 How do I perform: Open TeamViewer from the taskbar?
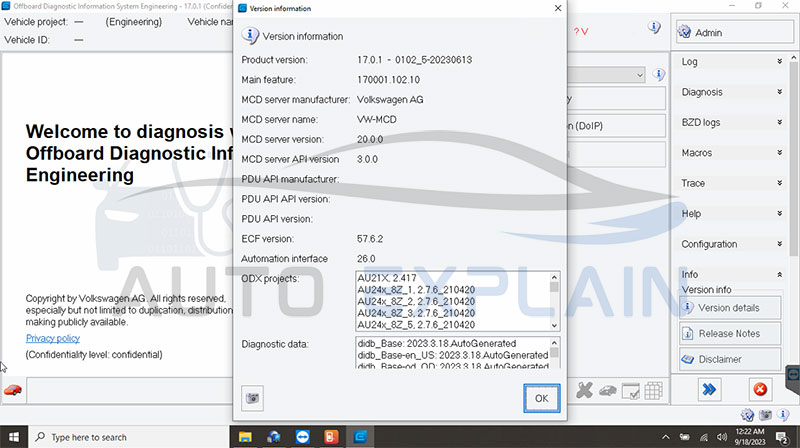click(303, 437)
